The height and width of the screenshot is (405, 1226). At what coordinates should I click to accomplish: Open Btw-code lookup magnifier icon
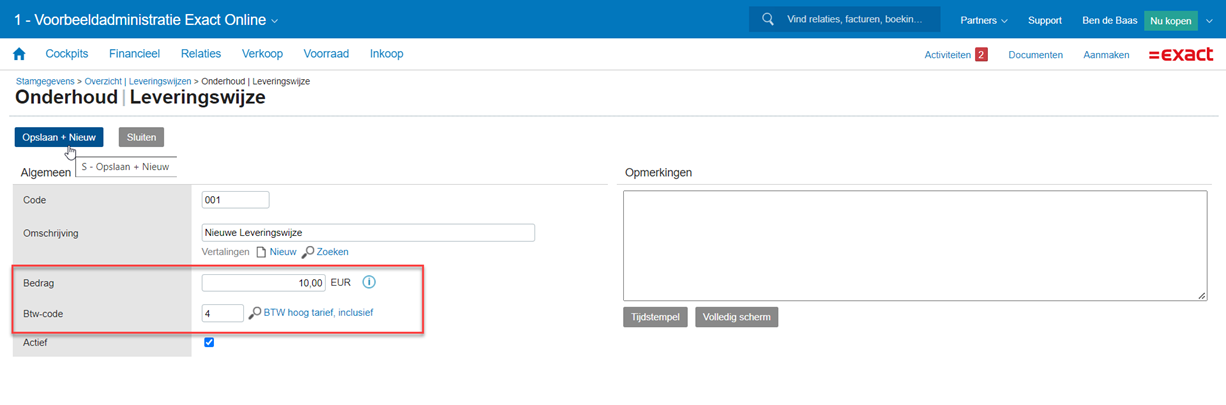tap(255, 313)
